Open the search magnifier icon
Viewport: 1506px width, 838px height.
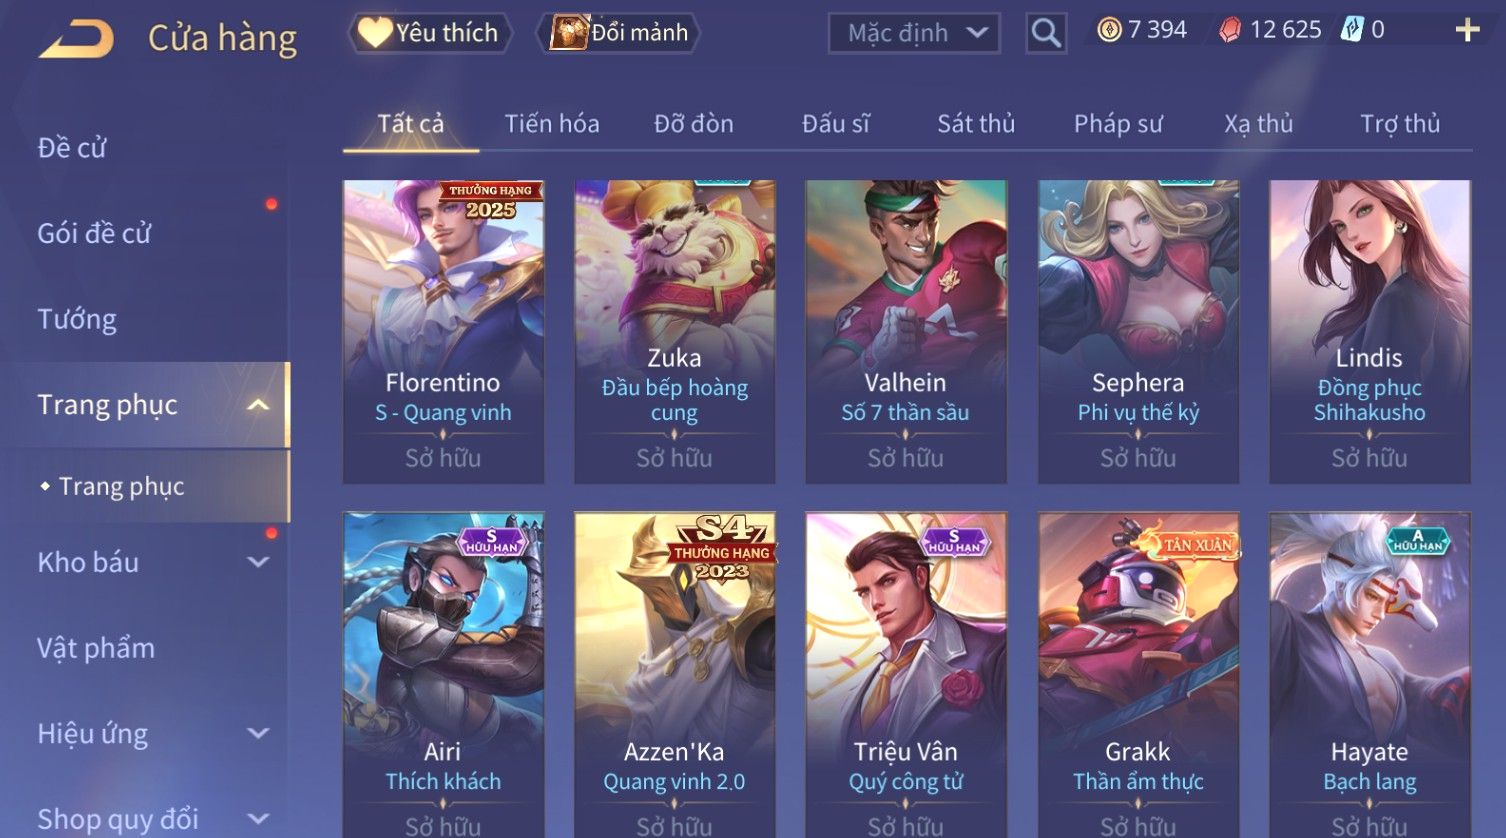(x=1046, y=33)
